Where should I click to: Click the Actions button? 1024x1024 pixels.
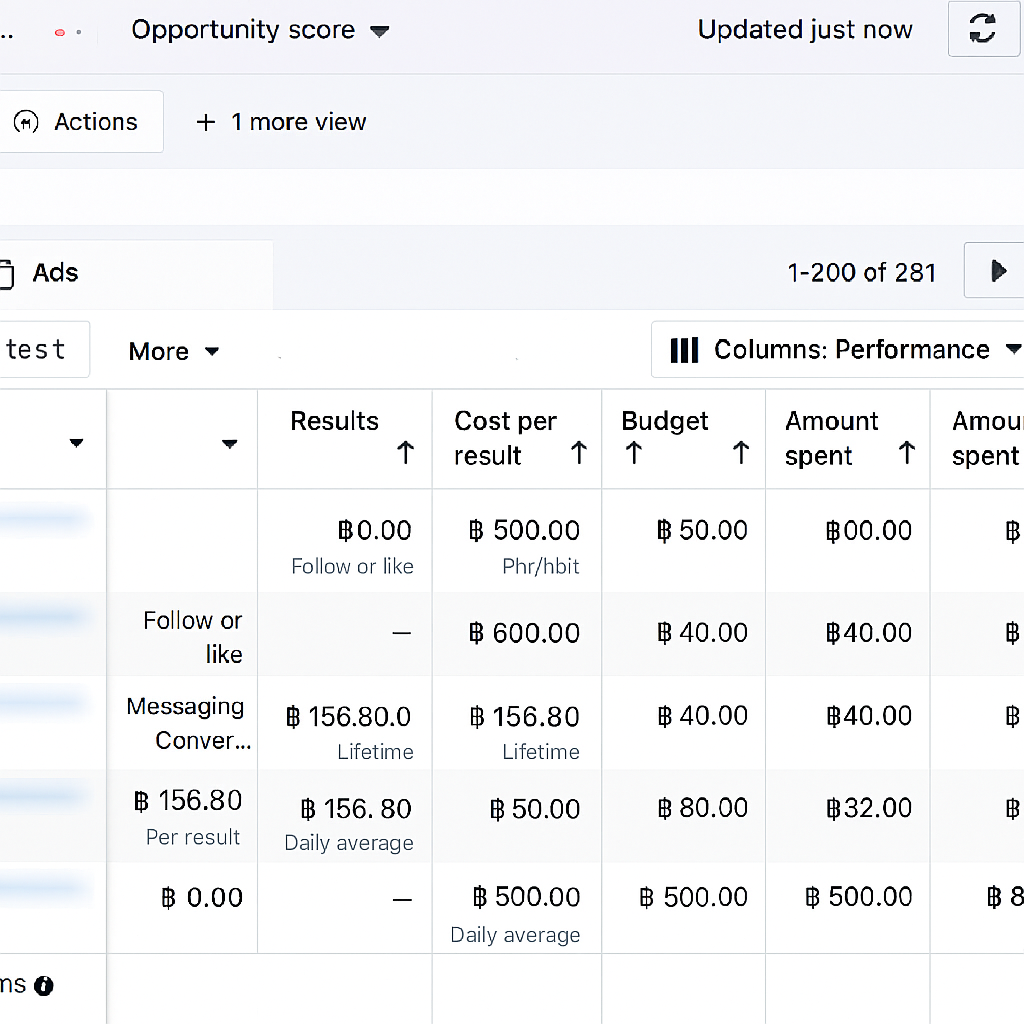click(x=82, y=121)
